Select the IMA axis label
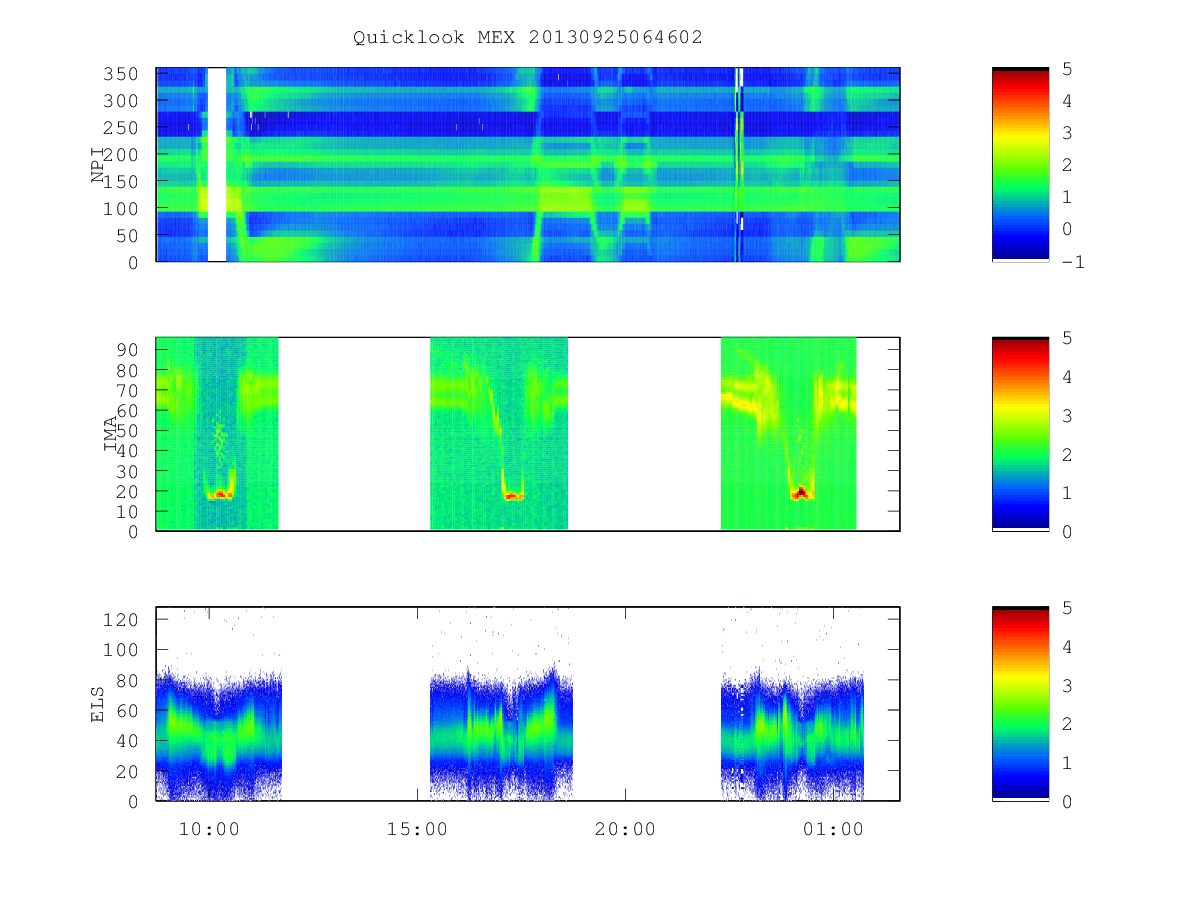 click(110, 434)
